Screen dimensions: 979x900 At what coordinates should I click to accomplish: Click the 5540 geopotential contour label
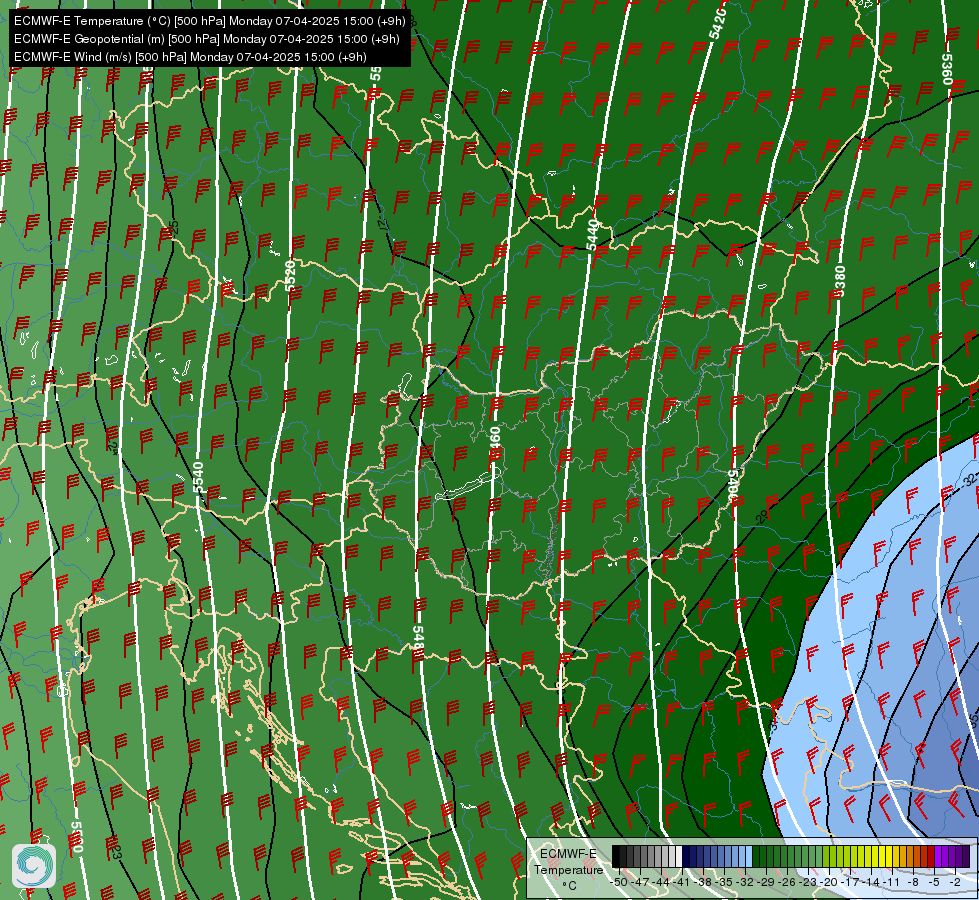(199, 478)
